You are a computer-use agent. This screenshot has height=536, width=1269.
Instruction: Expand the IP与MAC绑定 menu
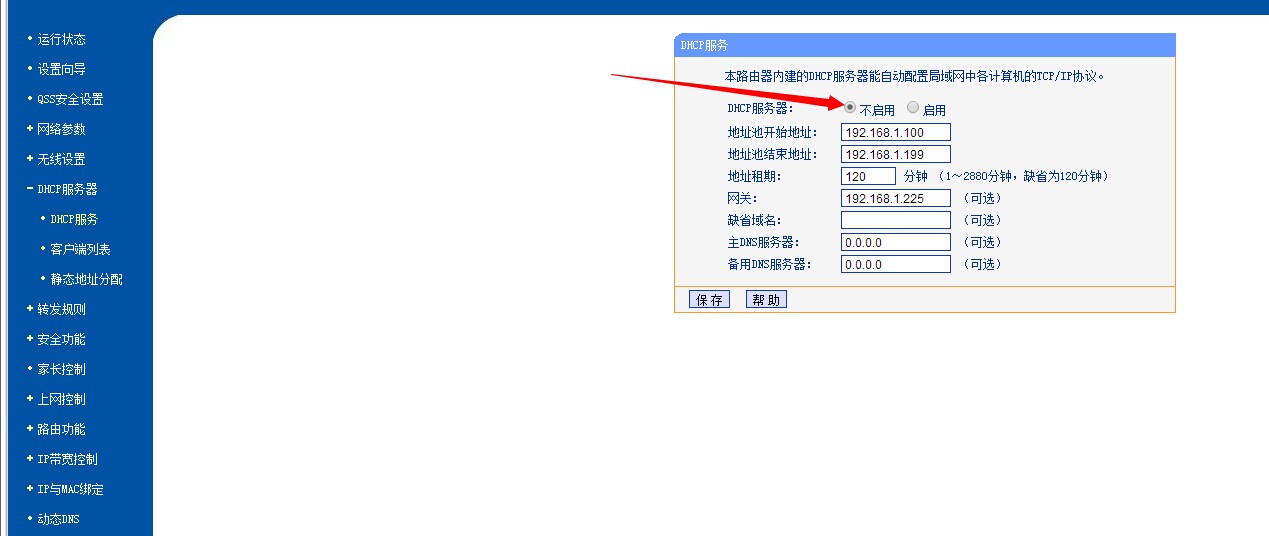(70, 489)
